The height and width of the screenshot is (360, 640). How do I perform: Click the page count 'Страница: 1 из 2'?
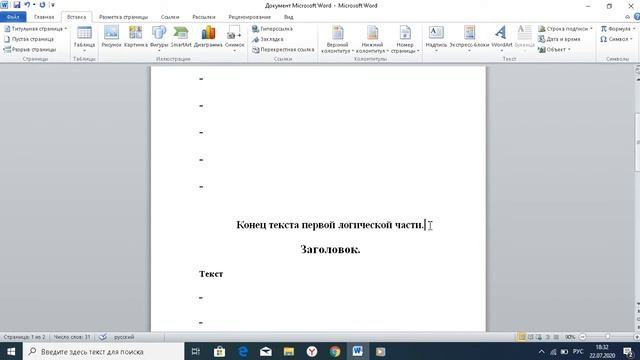click(24, 337)
